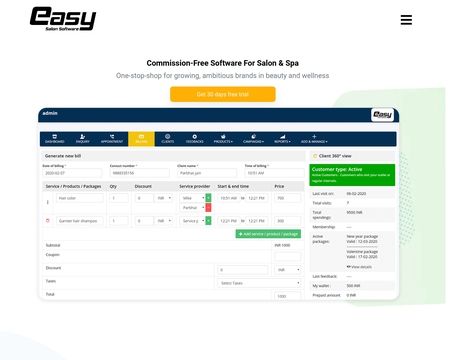Expand the Campaigns dropdown menu
The image size is (450, 360).
253,139
